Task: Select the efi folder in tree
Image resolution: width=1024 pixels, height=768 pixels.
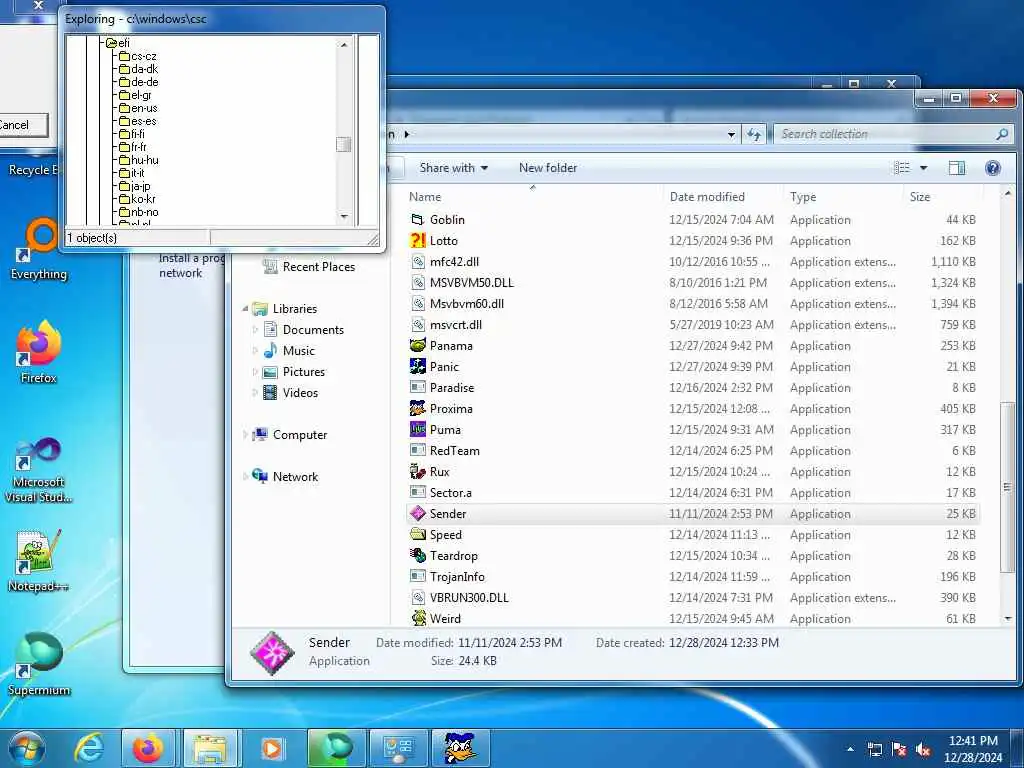Action: [x=118, y=43]
